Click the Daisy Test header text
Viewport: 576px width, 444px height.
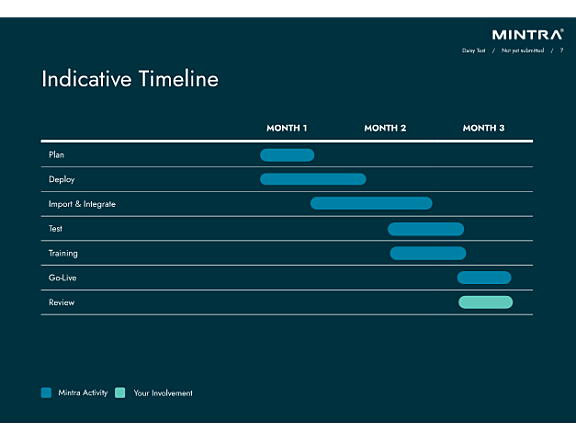pyautogui.click(x=474, y=50)
